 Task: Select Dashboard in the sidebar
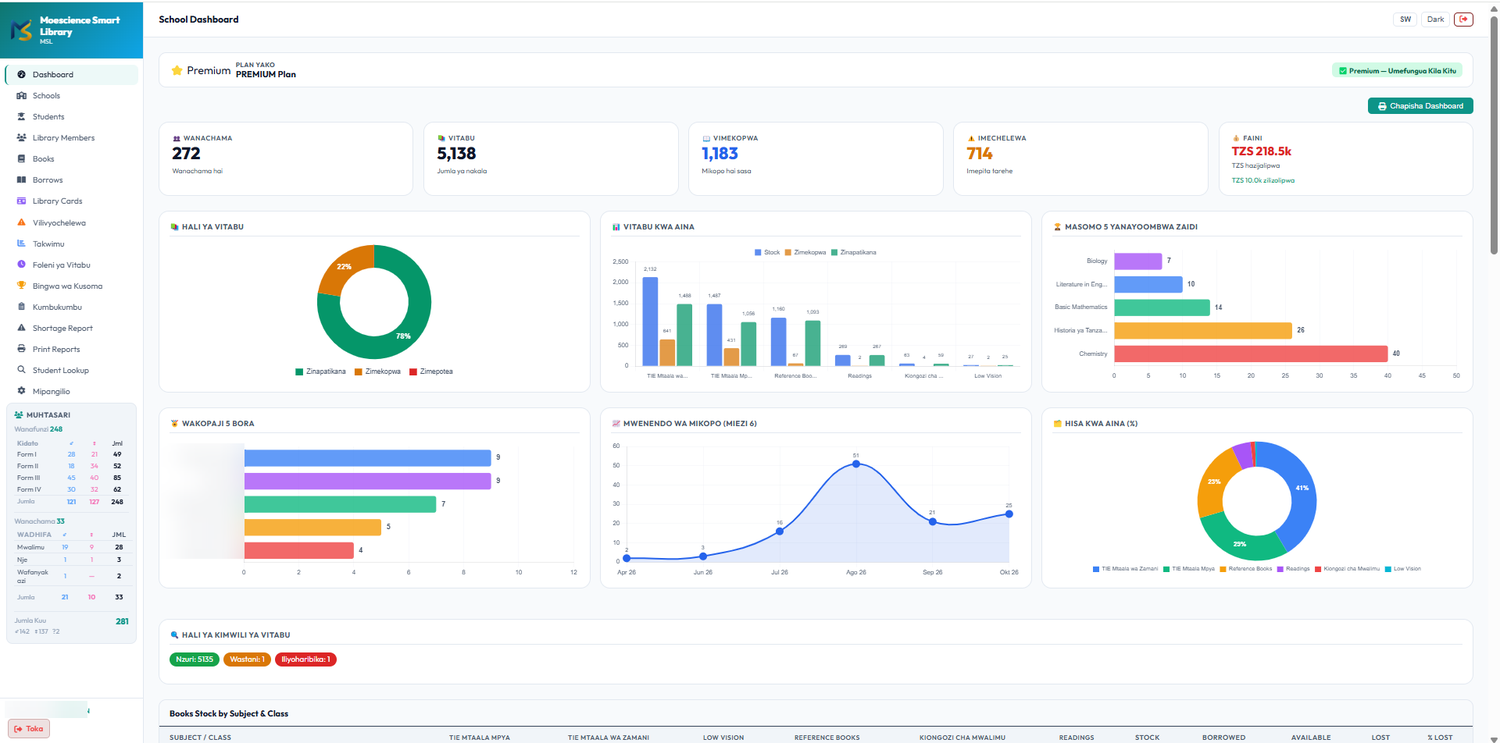72,74
